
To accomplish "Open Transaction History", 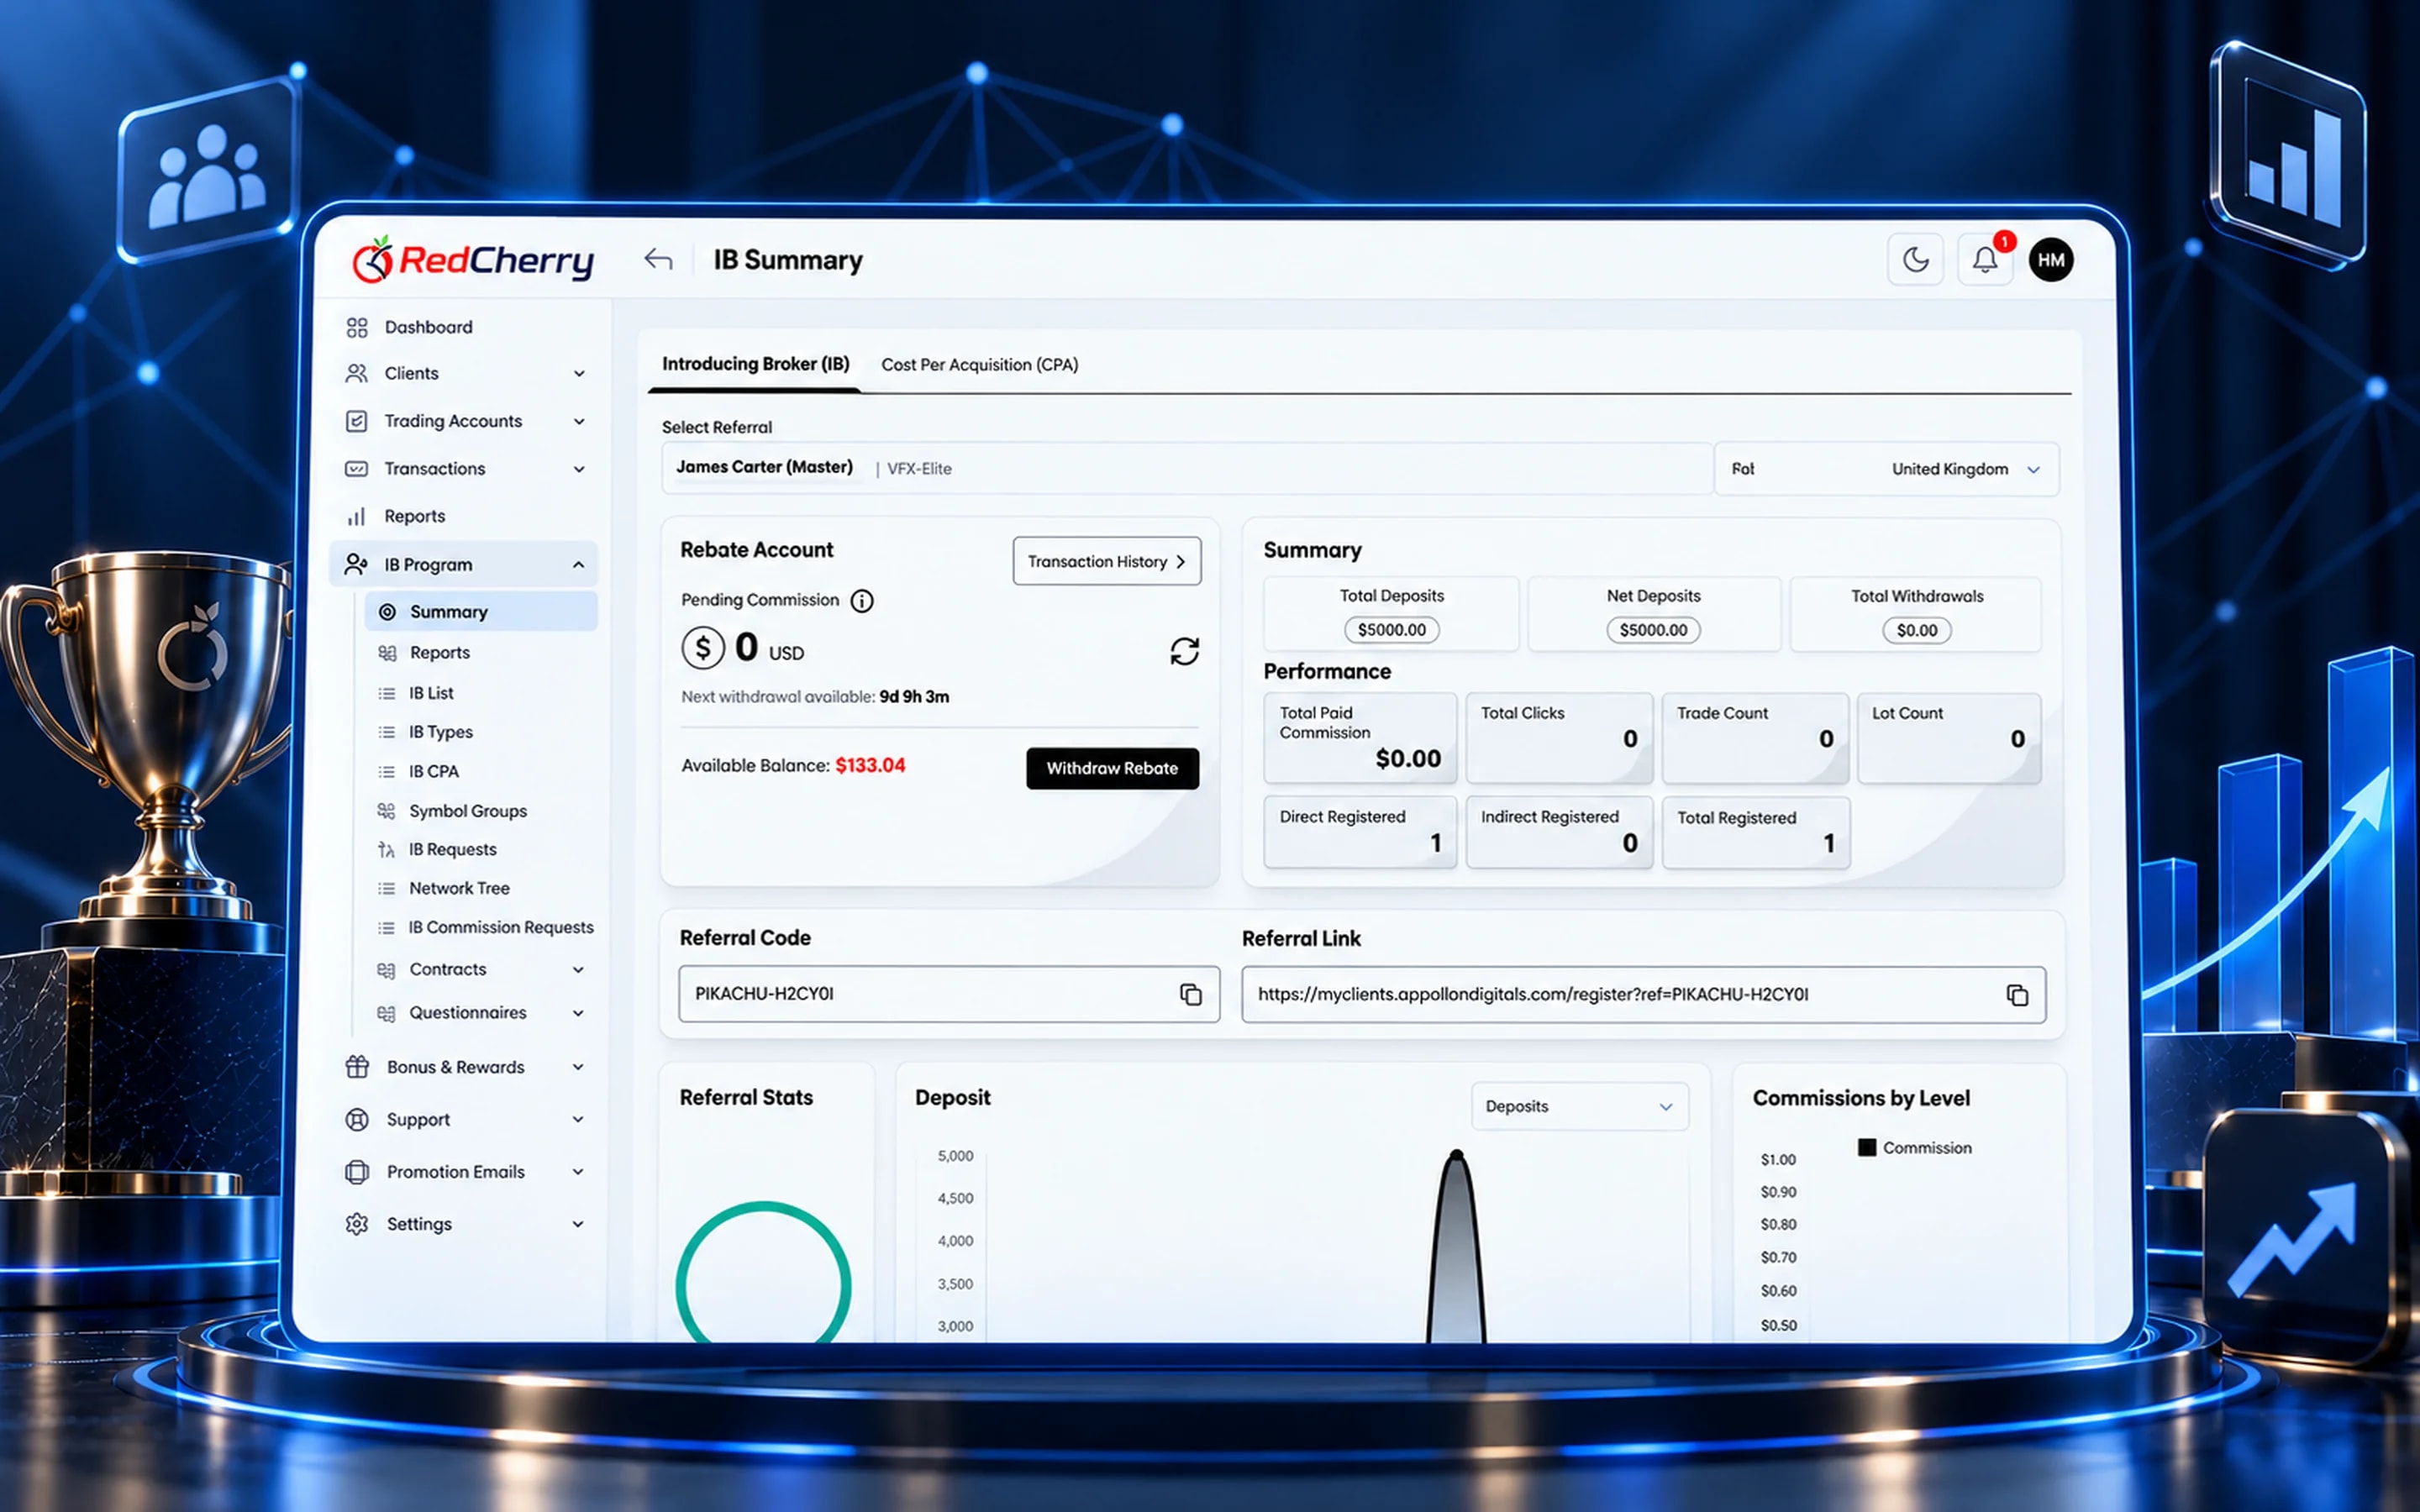I will pos(1107,561).
